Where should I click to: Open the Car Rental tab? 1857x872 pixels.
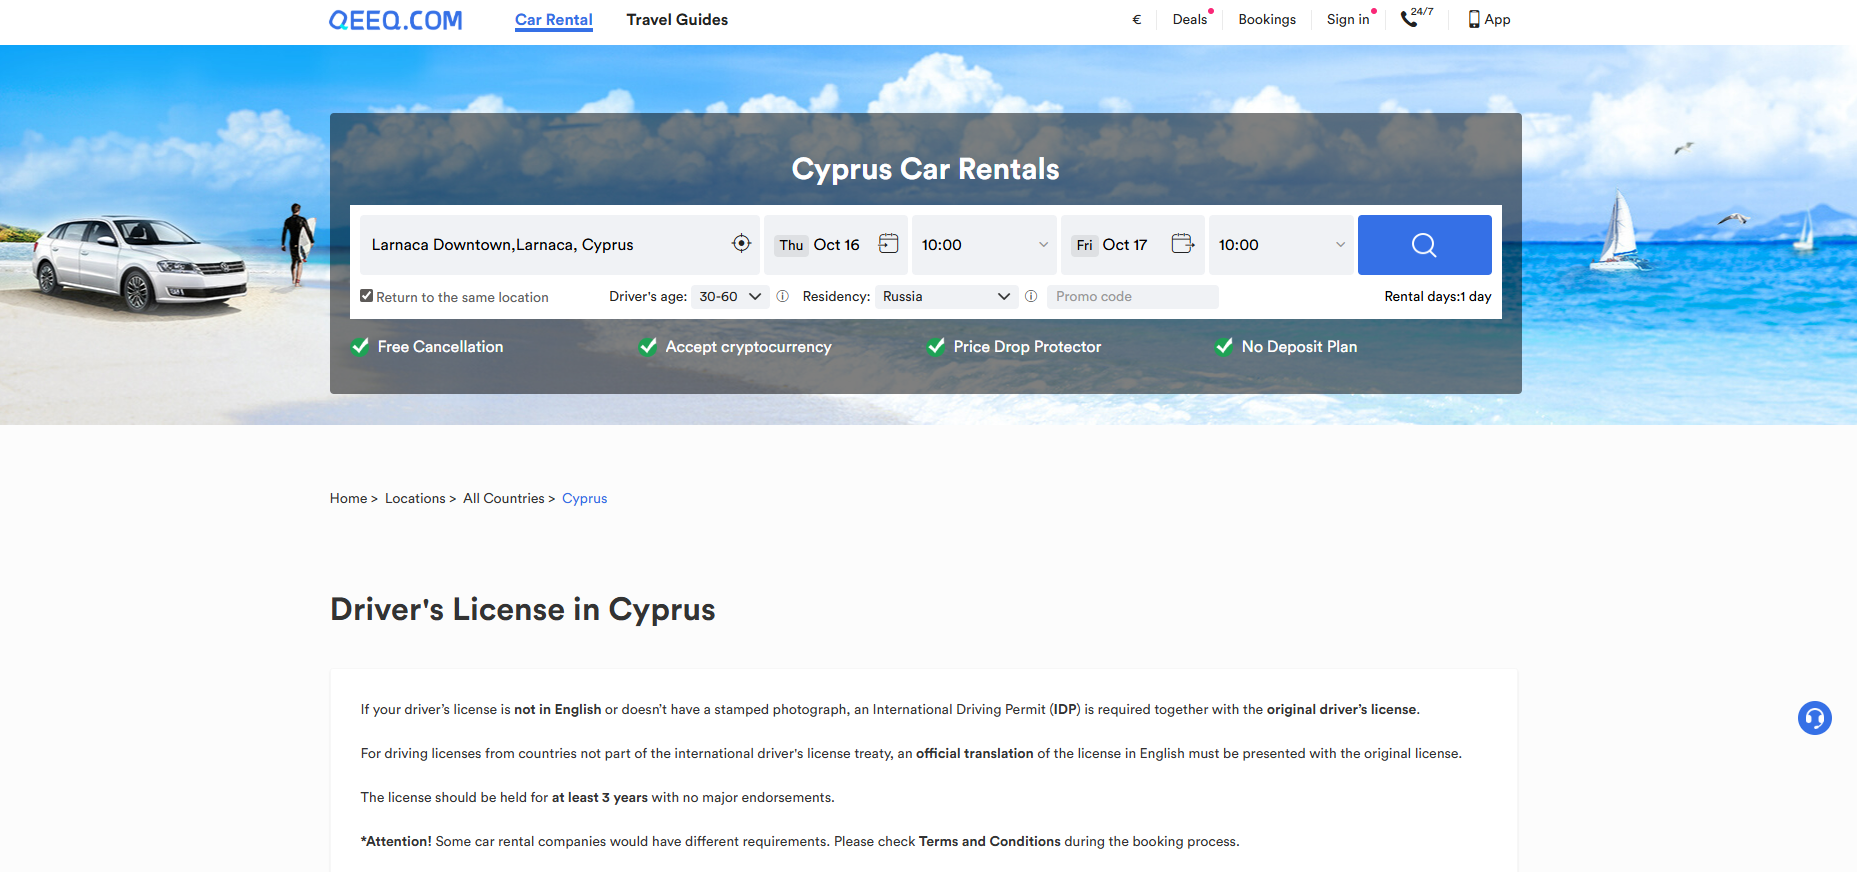click(x=553, y=20)
